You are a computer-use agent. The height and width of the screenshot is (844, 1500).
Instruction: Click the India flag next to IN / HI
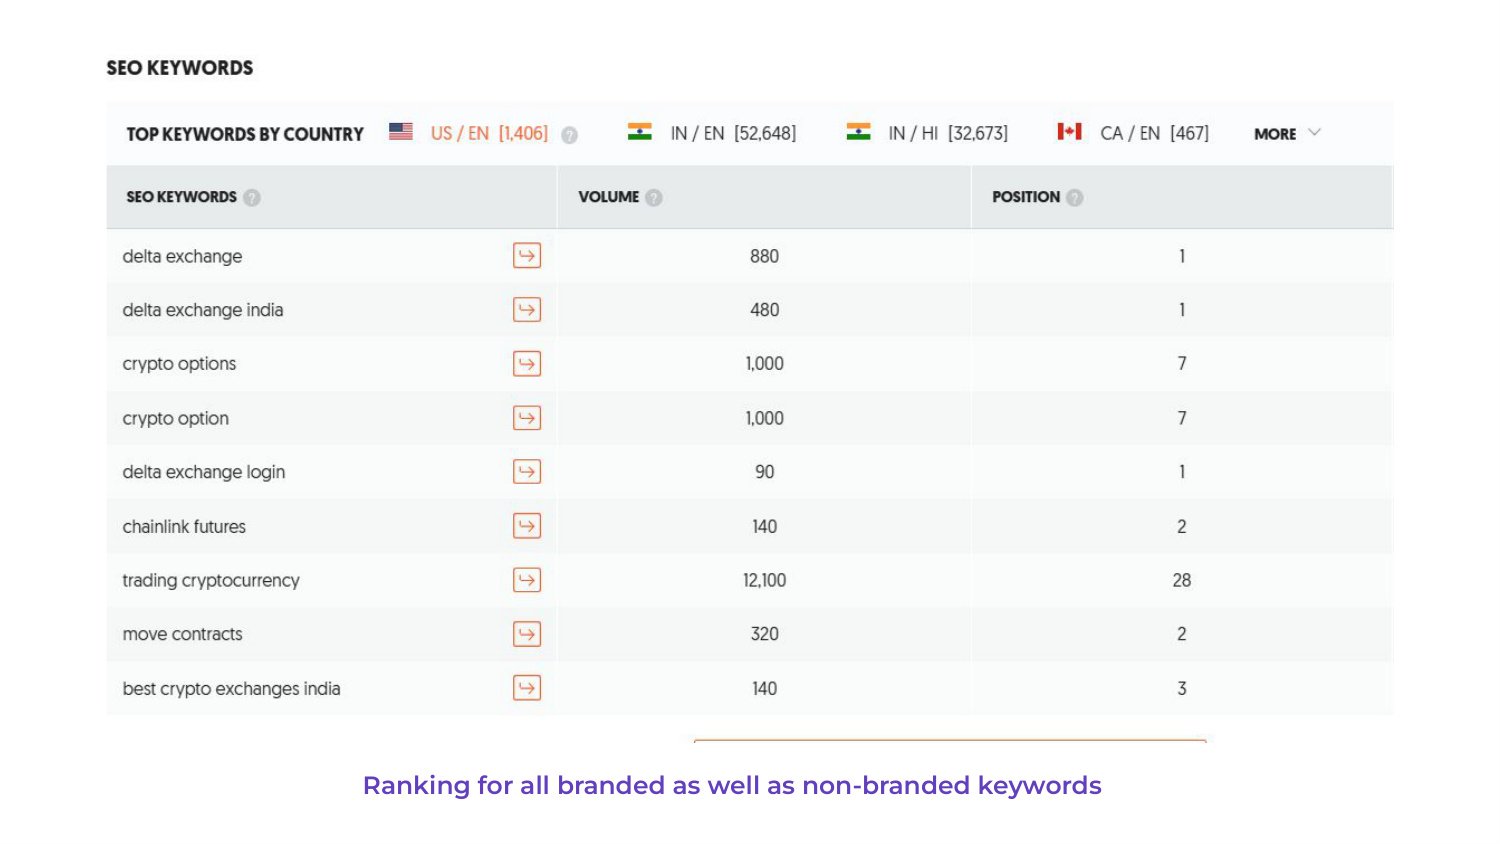pos(858,130)
